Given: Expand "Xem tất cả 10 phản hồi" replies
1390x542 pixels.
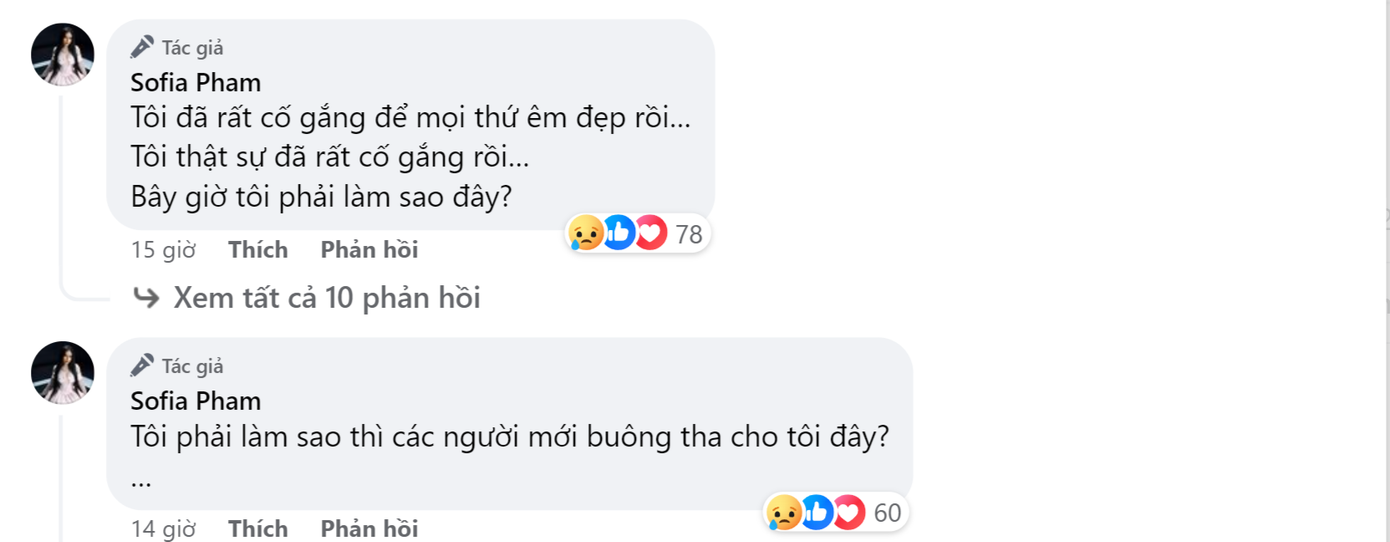Looking at the screenshot, I should point(326,298).
